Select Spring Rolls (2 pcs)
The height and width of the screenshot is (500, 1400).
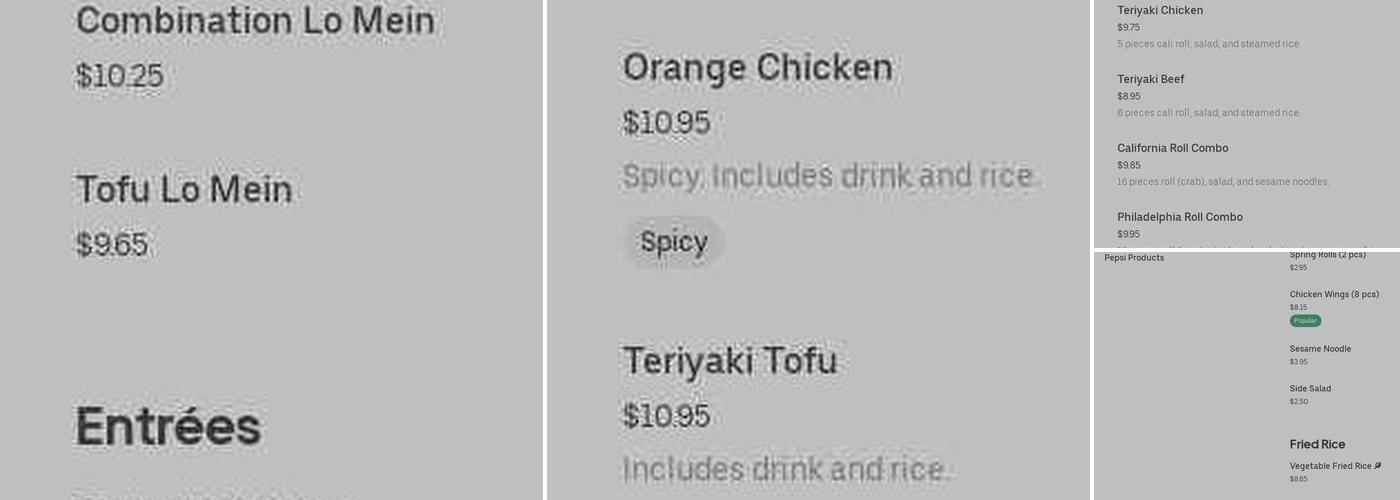pyautogui.click(x=1327, y=255)
